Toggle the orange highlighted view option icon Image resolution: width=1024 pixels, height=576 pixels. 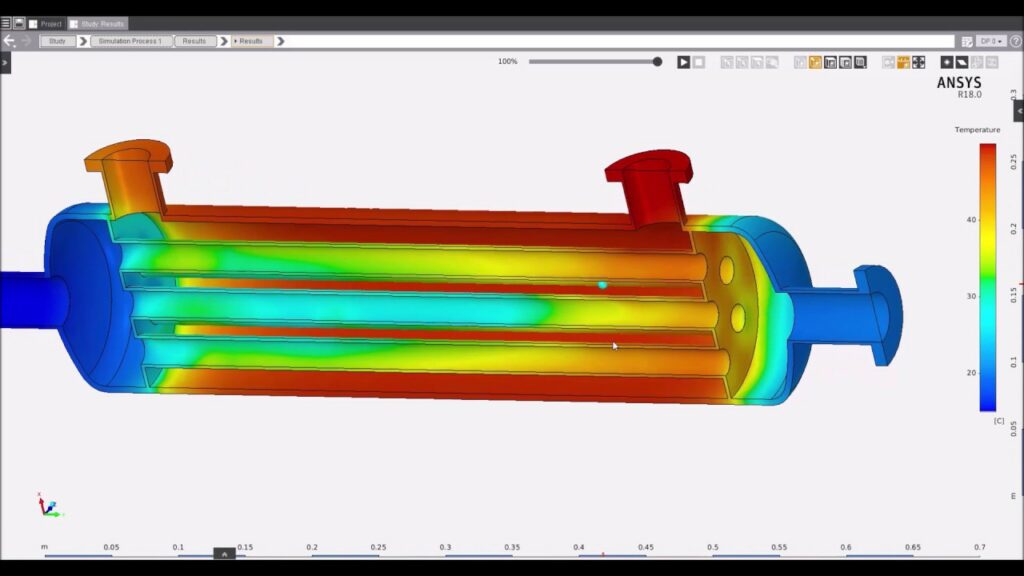903,62
